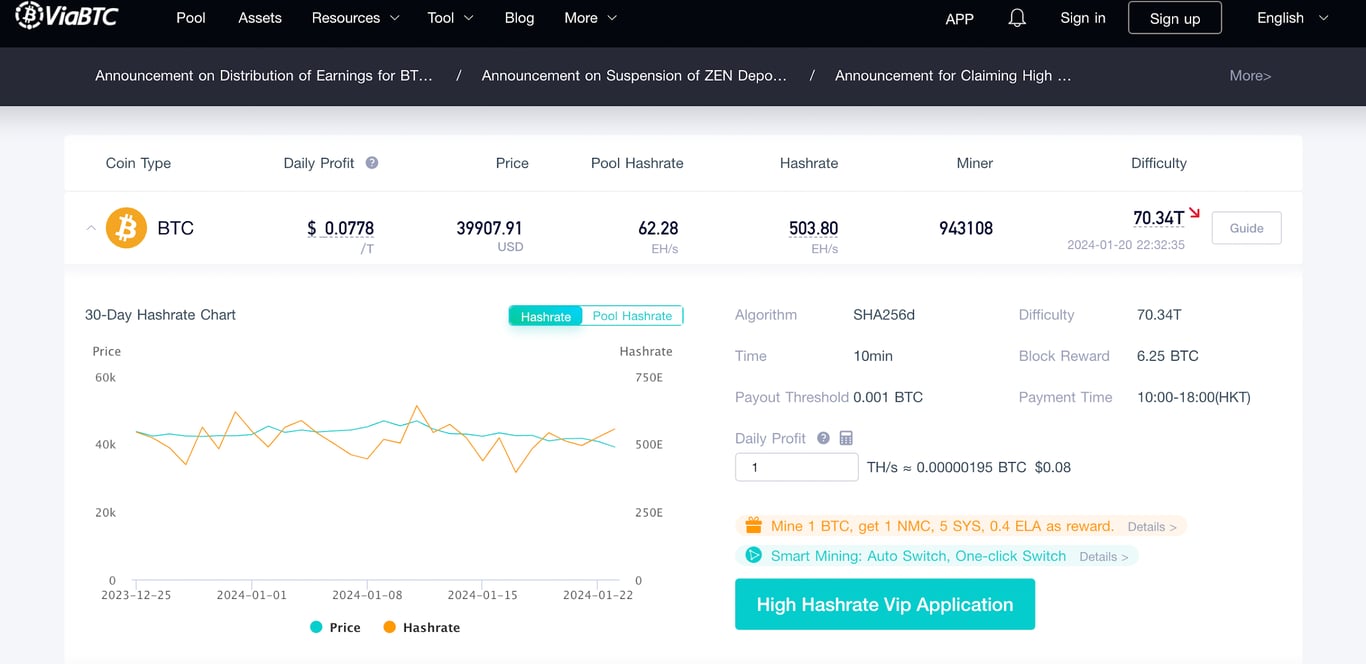The height and width of the screenshot is (664, 1366).
Task: Open the English language dropdown
Action: 1293,18
